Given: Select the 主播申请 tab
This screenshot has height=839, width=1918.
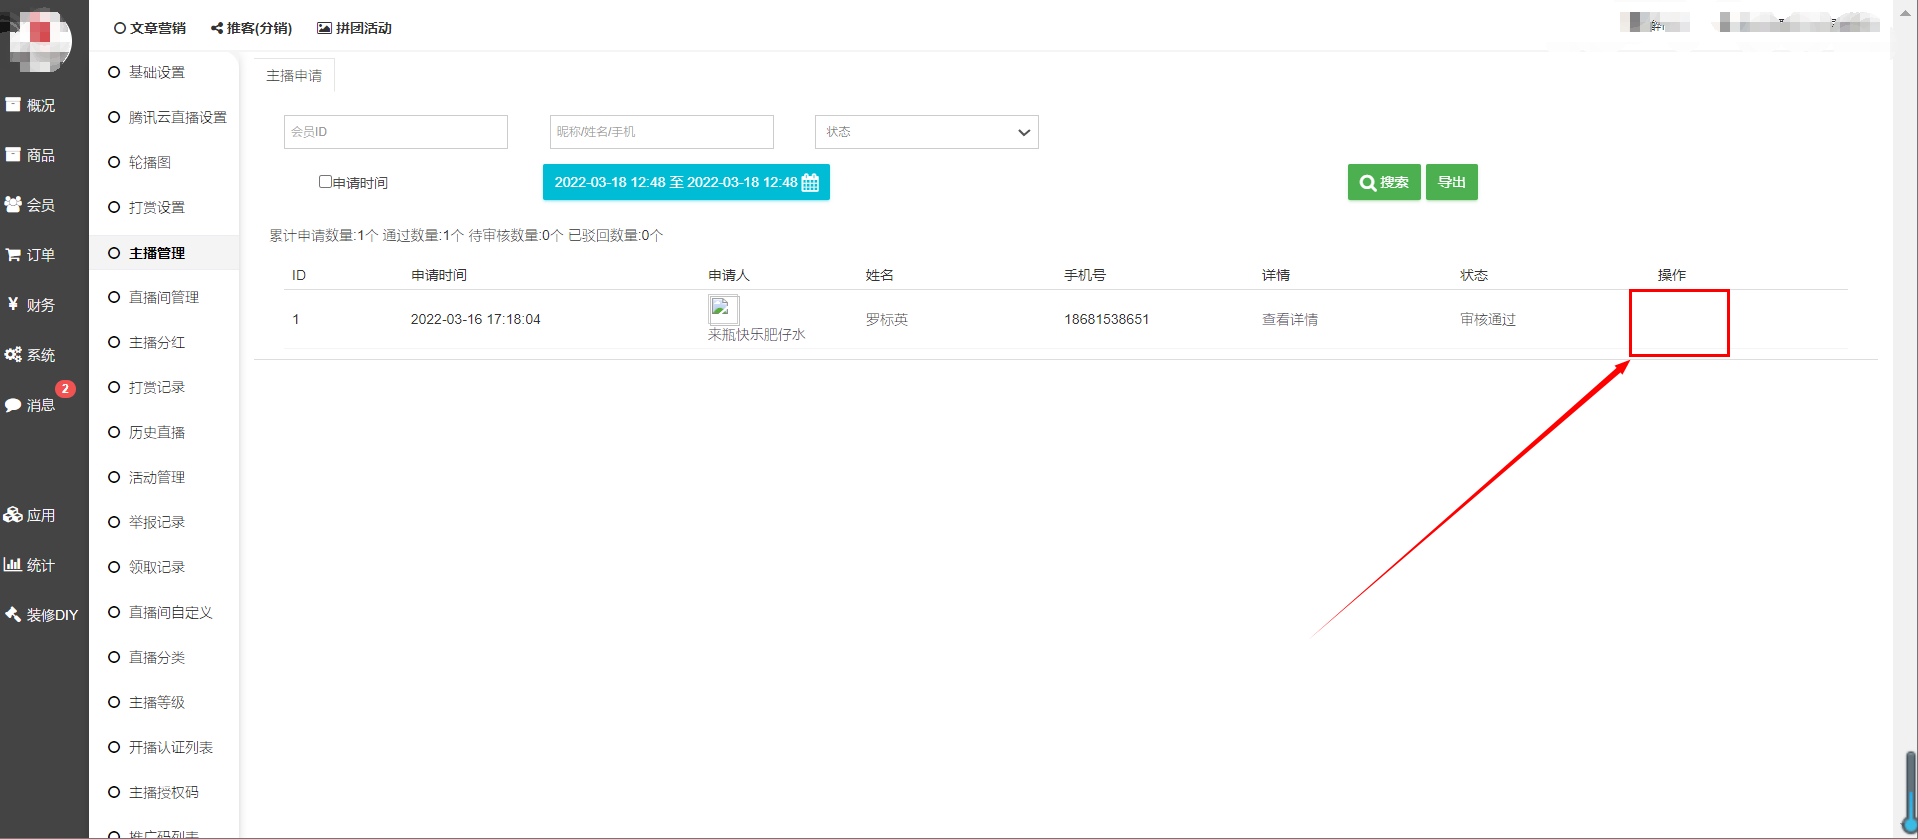Looking at the screenshot, I should tap(294, 76).
